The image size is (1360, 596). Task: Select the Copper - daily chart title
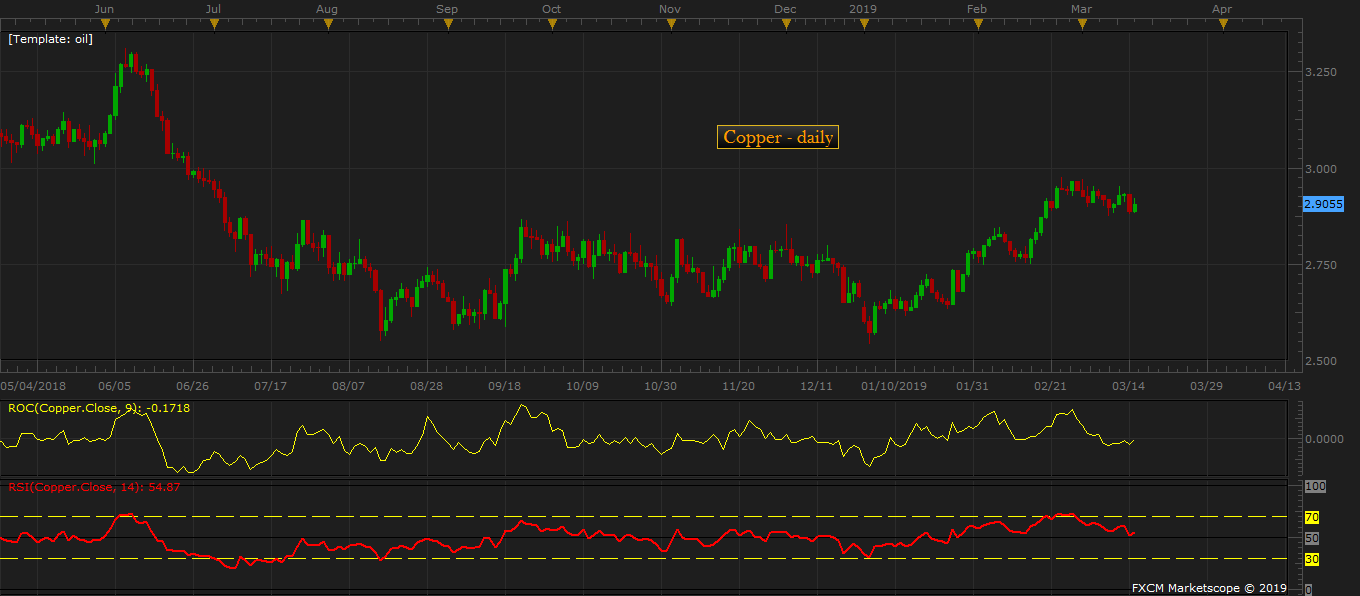tap(777, 138)
